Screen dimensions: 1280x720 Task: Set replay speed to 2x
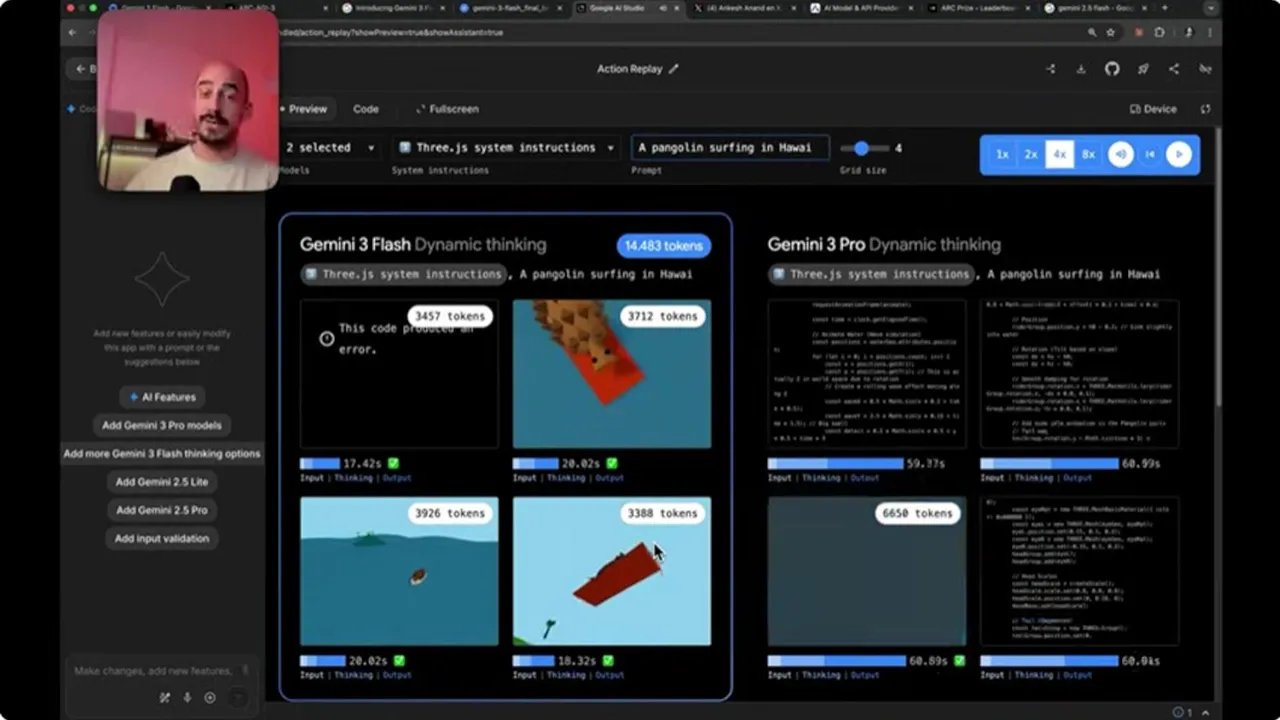1031,155
